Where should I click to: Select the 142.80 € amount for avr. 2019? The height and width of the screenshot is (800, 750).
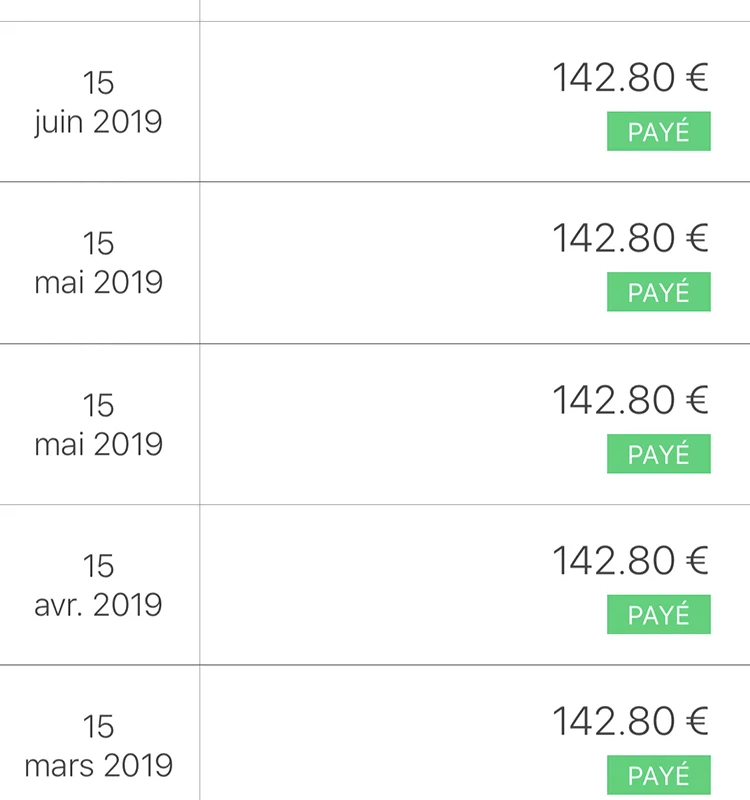[631, 561]
